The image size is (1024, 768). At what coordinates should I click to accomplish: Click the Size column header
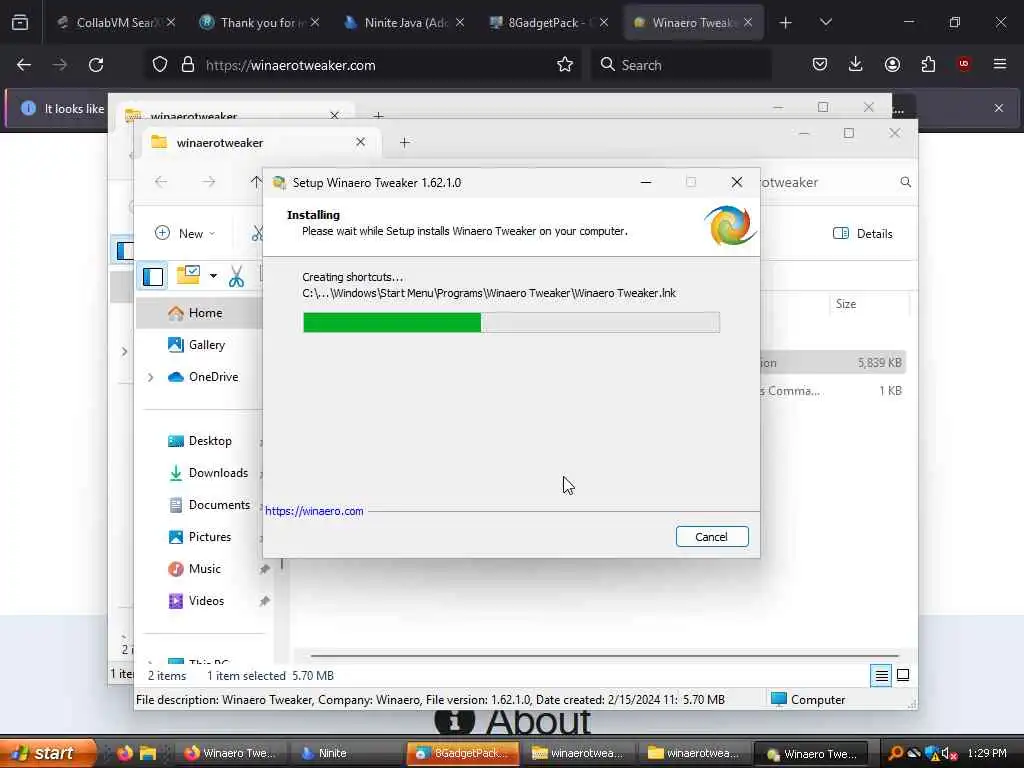click(846, 304)
